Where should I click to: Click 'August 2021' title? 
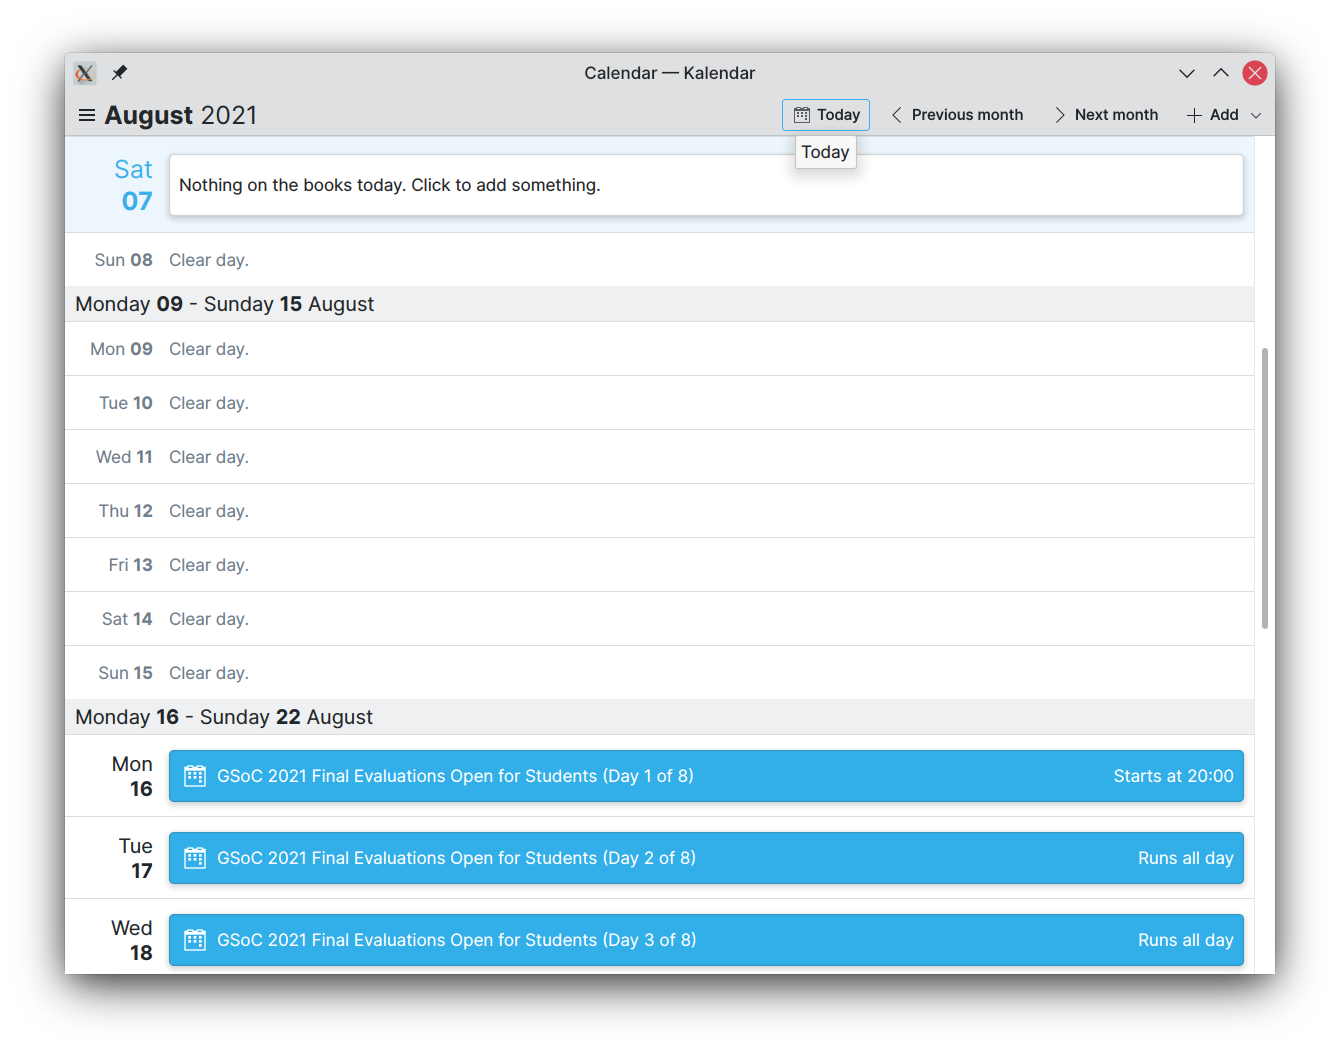point(181,115)
